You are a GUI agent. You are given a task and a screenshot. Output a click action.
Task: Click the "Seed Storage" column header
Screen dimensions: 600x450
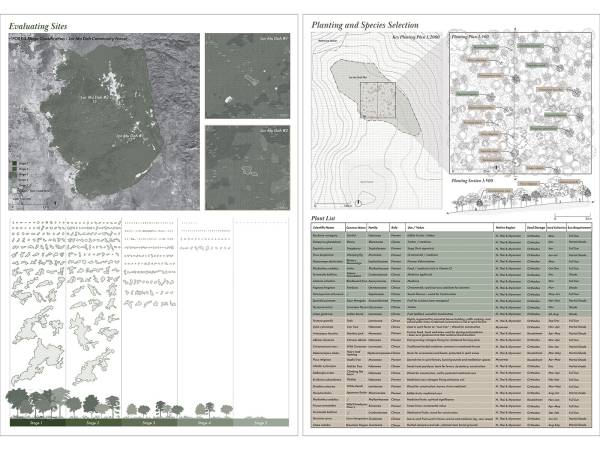pyautogui.click(x=536, y=227)
